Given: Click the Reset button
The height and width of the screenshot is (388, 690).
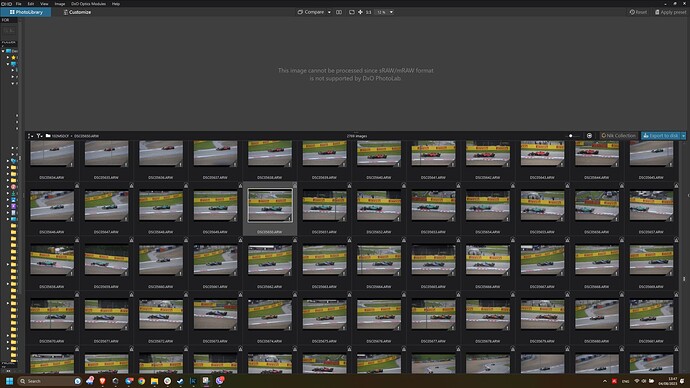Looking at the screenshot, I should click(638, 12).
